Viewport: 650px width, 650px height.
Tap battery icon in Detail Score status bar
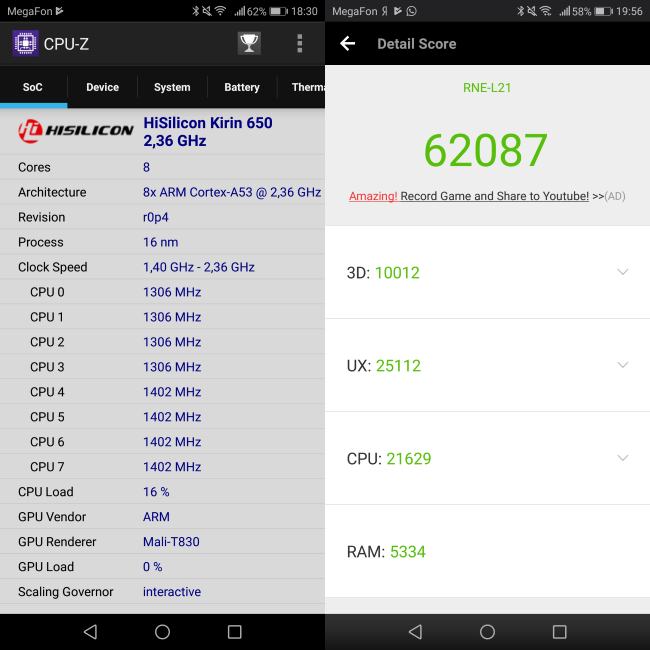(604, 11)
